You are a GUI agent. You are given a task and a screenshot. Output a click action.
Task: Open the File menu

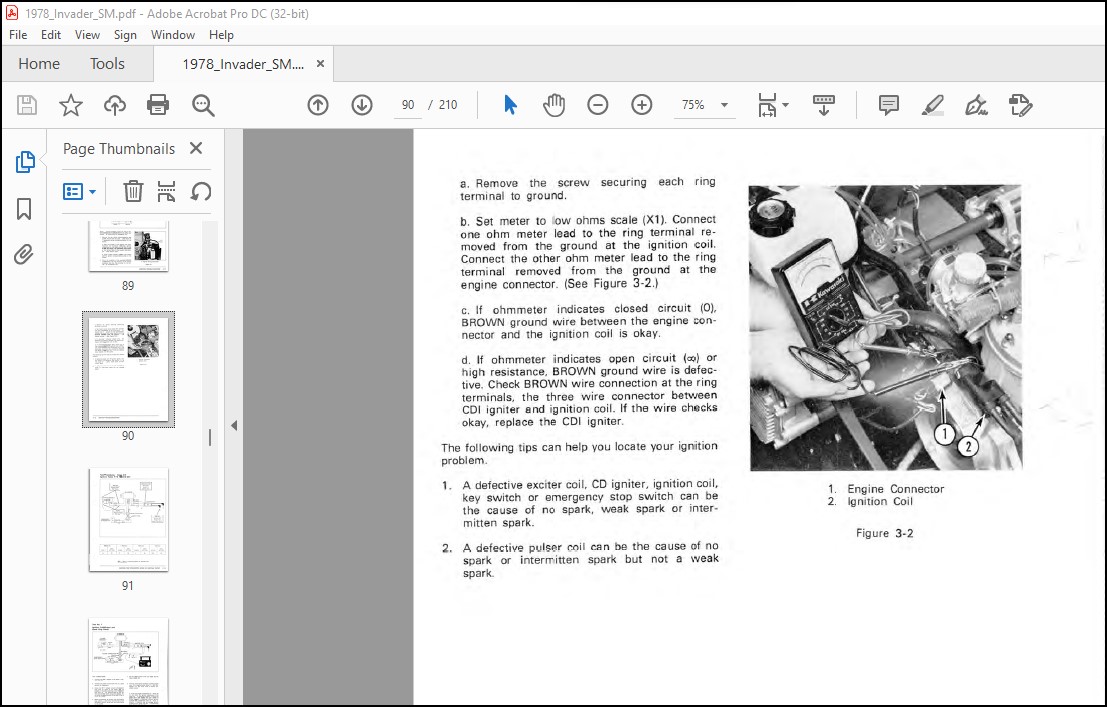[x=18, y=35]
